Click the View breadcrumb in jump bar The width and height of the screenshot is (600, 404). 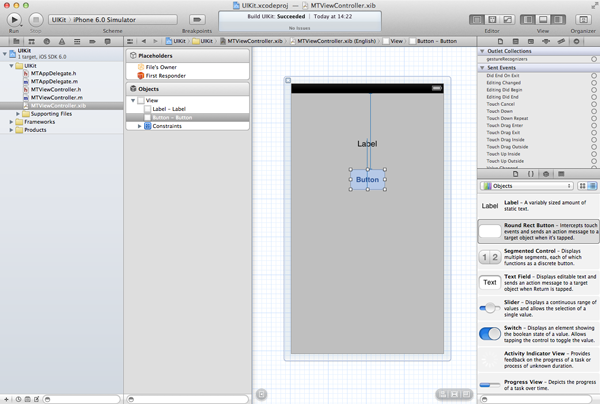(x=393, y=41)
